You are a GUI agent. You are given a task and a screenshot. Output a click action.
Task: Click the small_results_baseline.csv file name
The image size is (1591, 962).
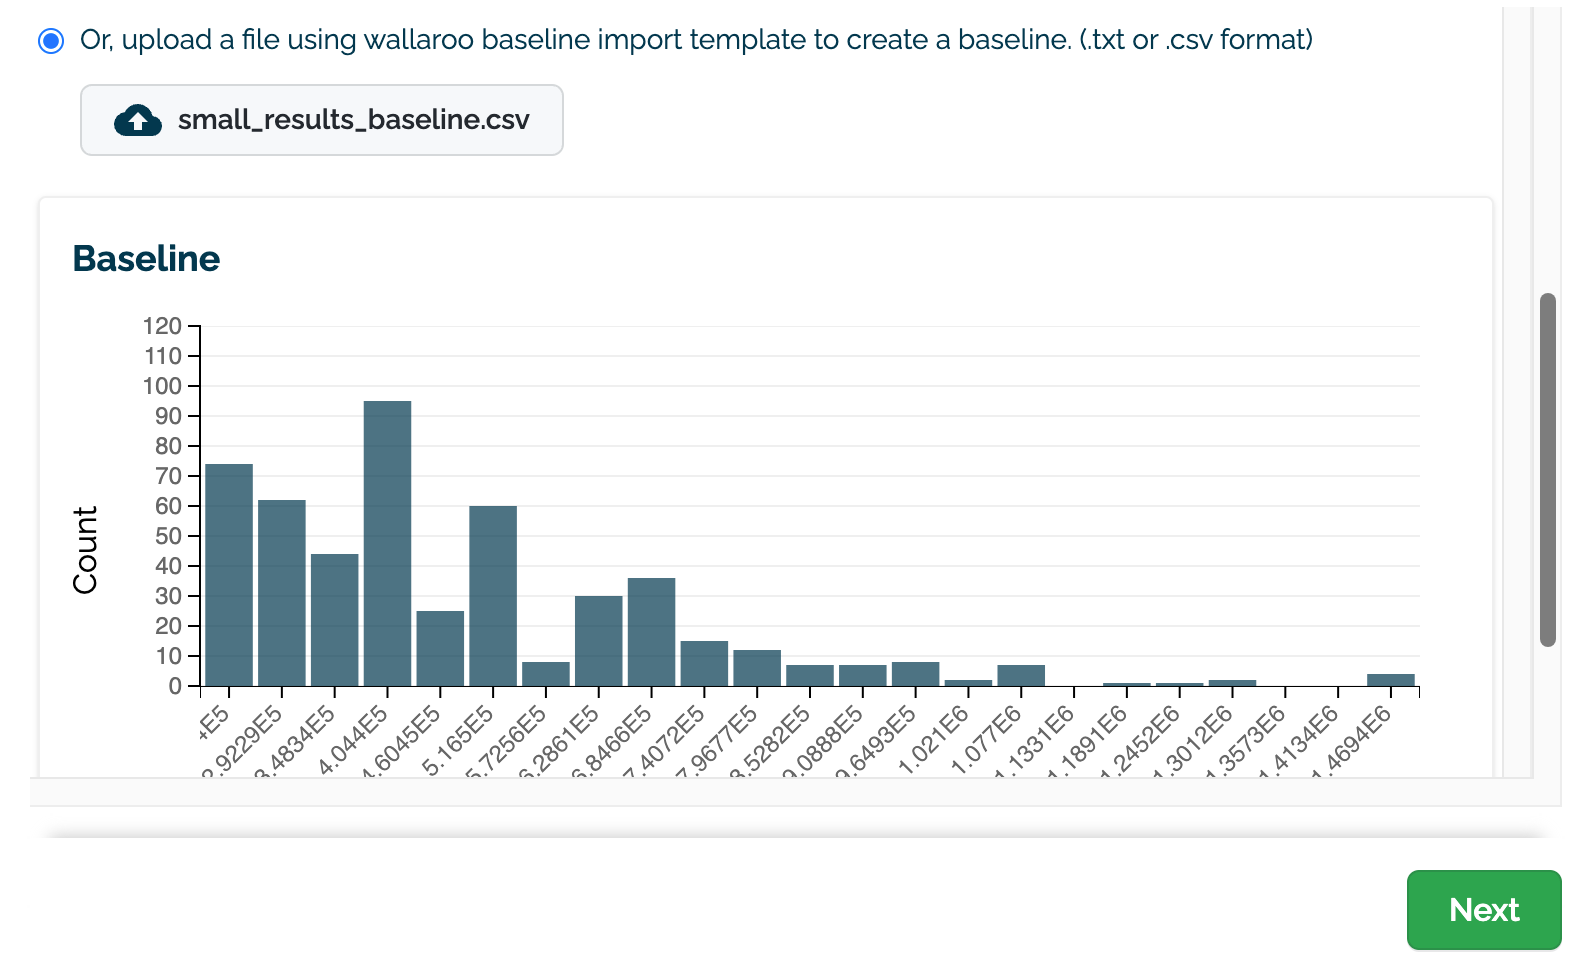pyautogui.click(x=353, y=120)
